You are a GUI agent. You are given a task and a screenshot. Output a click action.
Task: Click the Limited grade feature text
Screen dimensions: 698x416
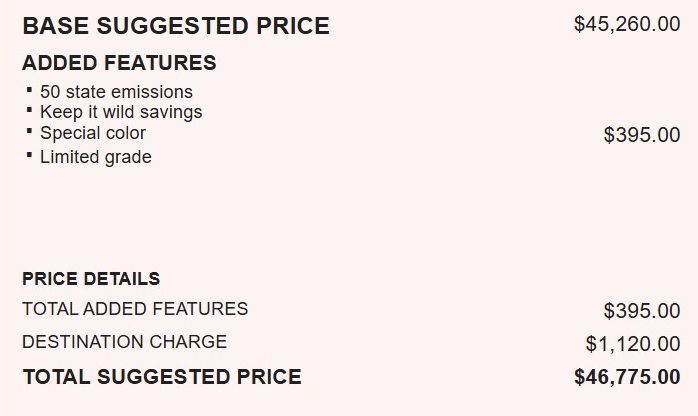point(96,157)
